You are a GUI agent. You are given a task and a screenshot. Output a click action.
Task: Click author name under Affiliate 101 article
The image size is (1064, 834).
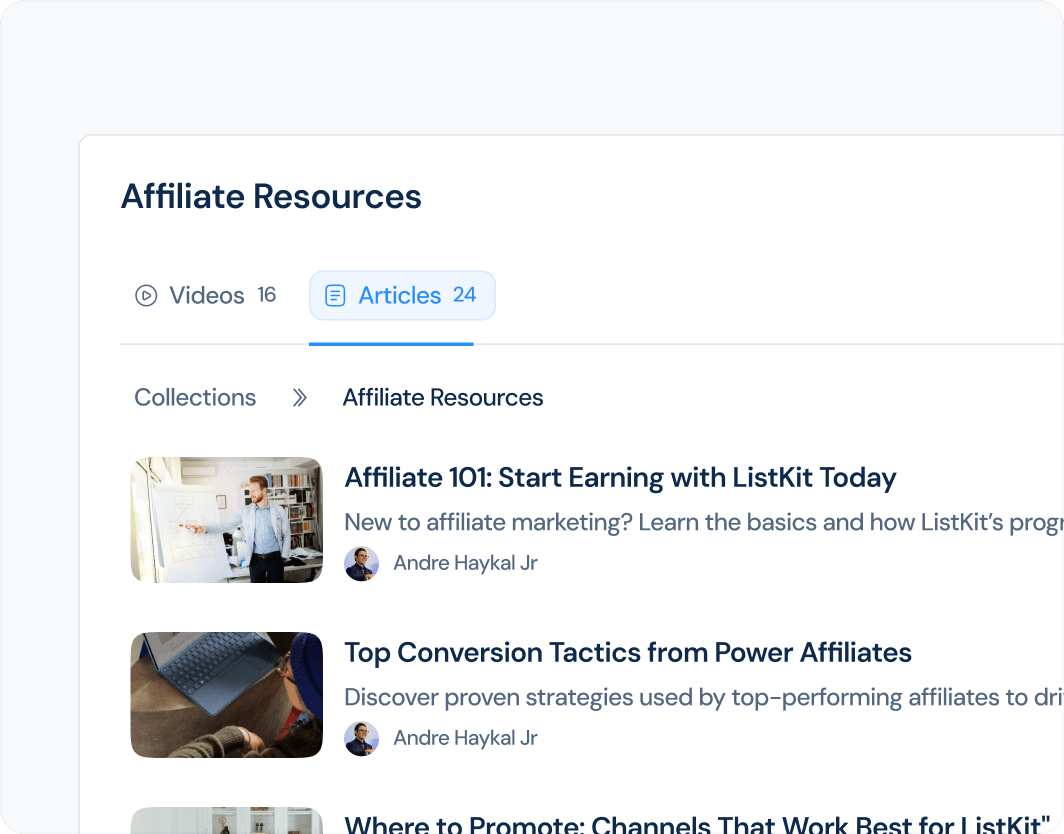[x=466, y=563]
